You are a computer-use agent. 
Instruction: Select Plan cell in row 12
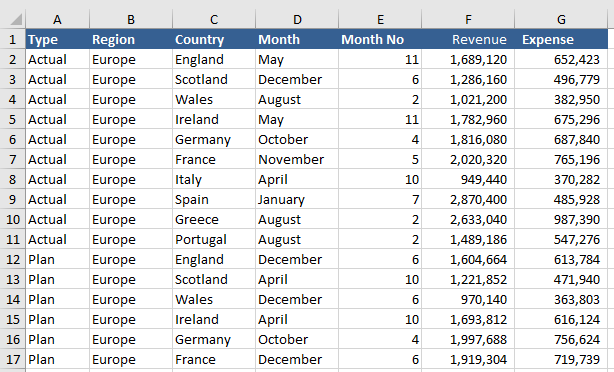58,259
